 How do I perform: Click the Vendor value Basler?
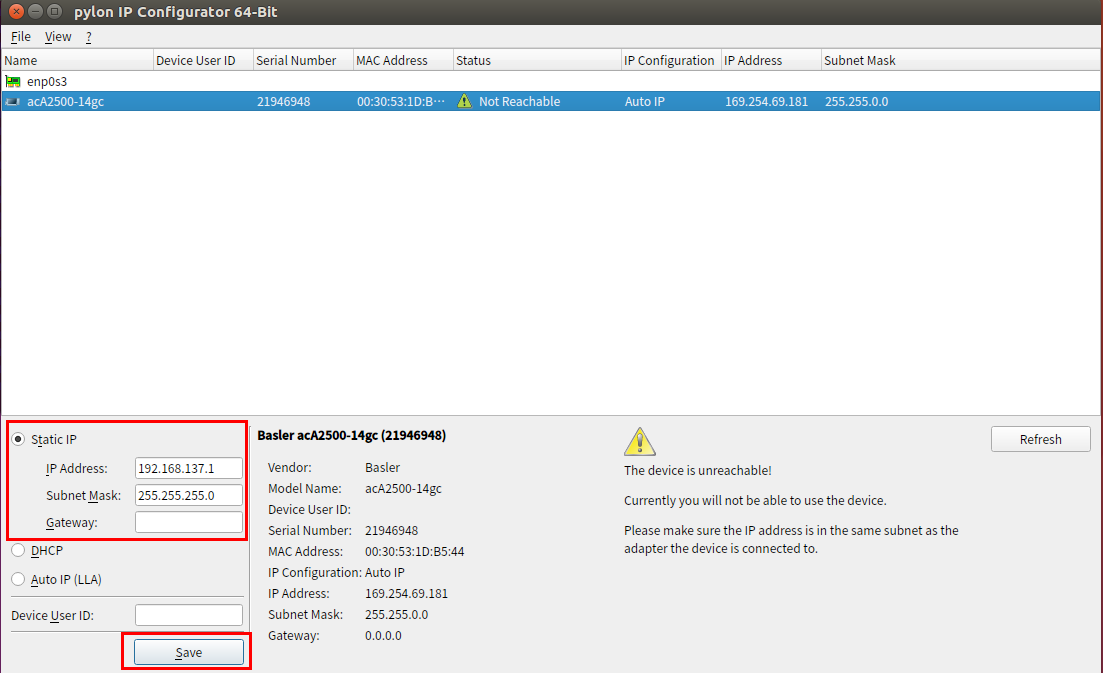pyautogui.click(x=383, y=468)
